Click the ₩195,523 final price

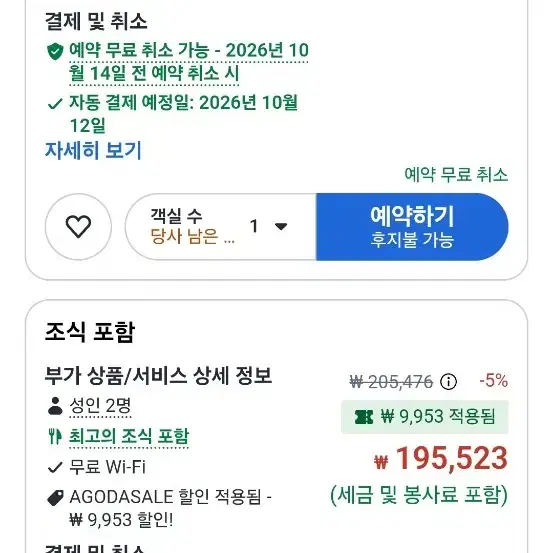pos(441,458)
